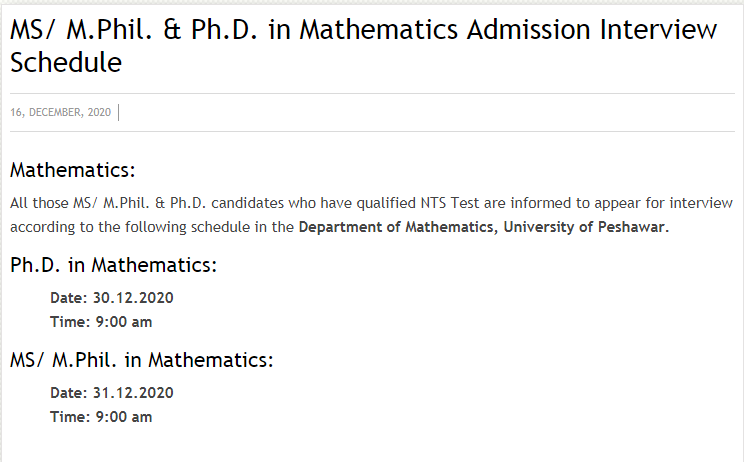Click the word Interview in the title

coord(658,29)
